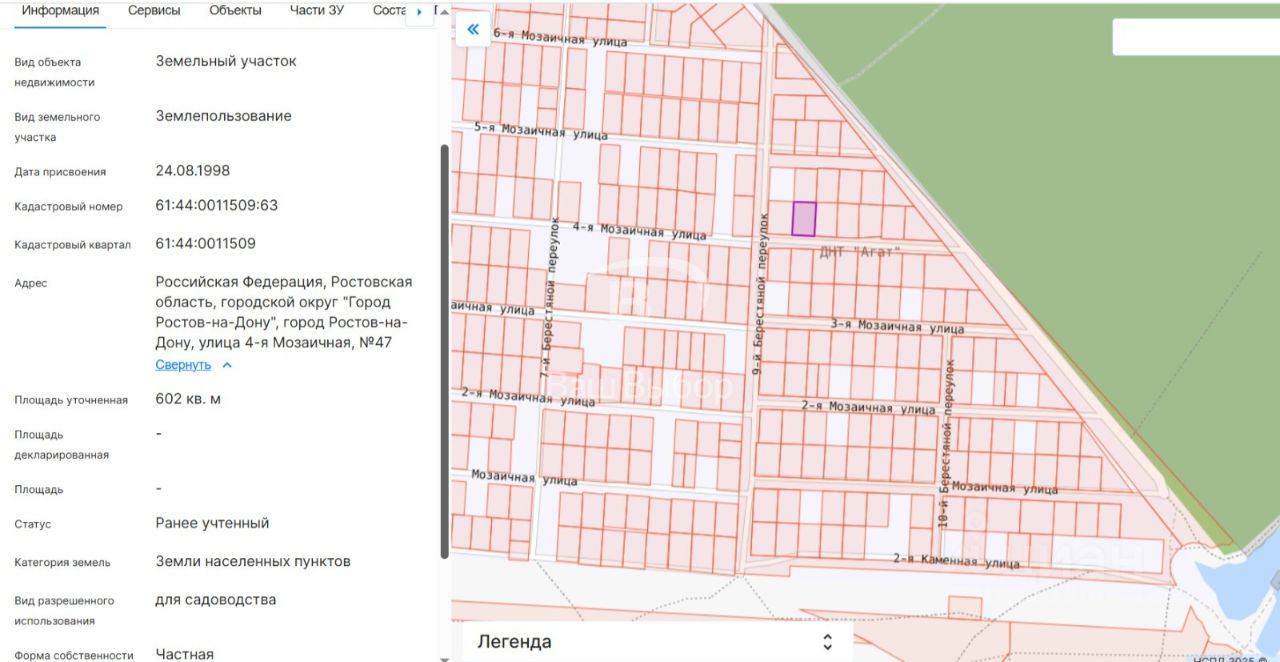Switch to the Сервисы tab
Viewport: 1280px width, 662px height.
154,10
